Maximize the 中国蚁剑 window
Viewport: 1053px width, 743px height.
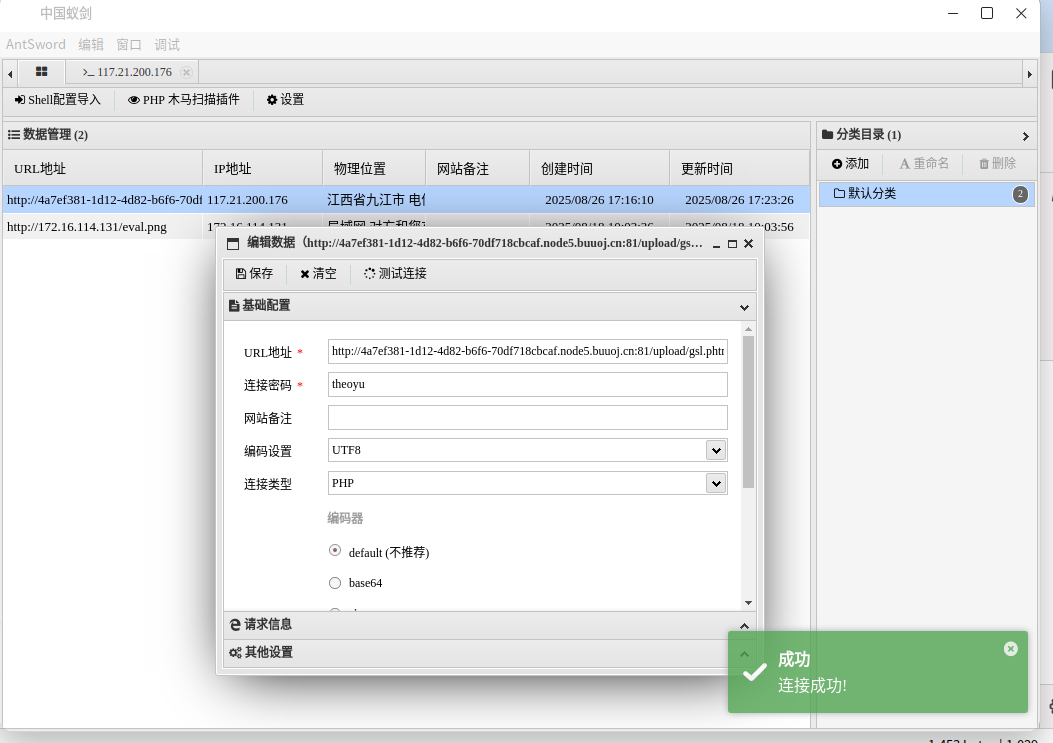coord(987,13)
